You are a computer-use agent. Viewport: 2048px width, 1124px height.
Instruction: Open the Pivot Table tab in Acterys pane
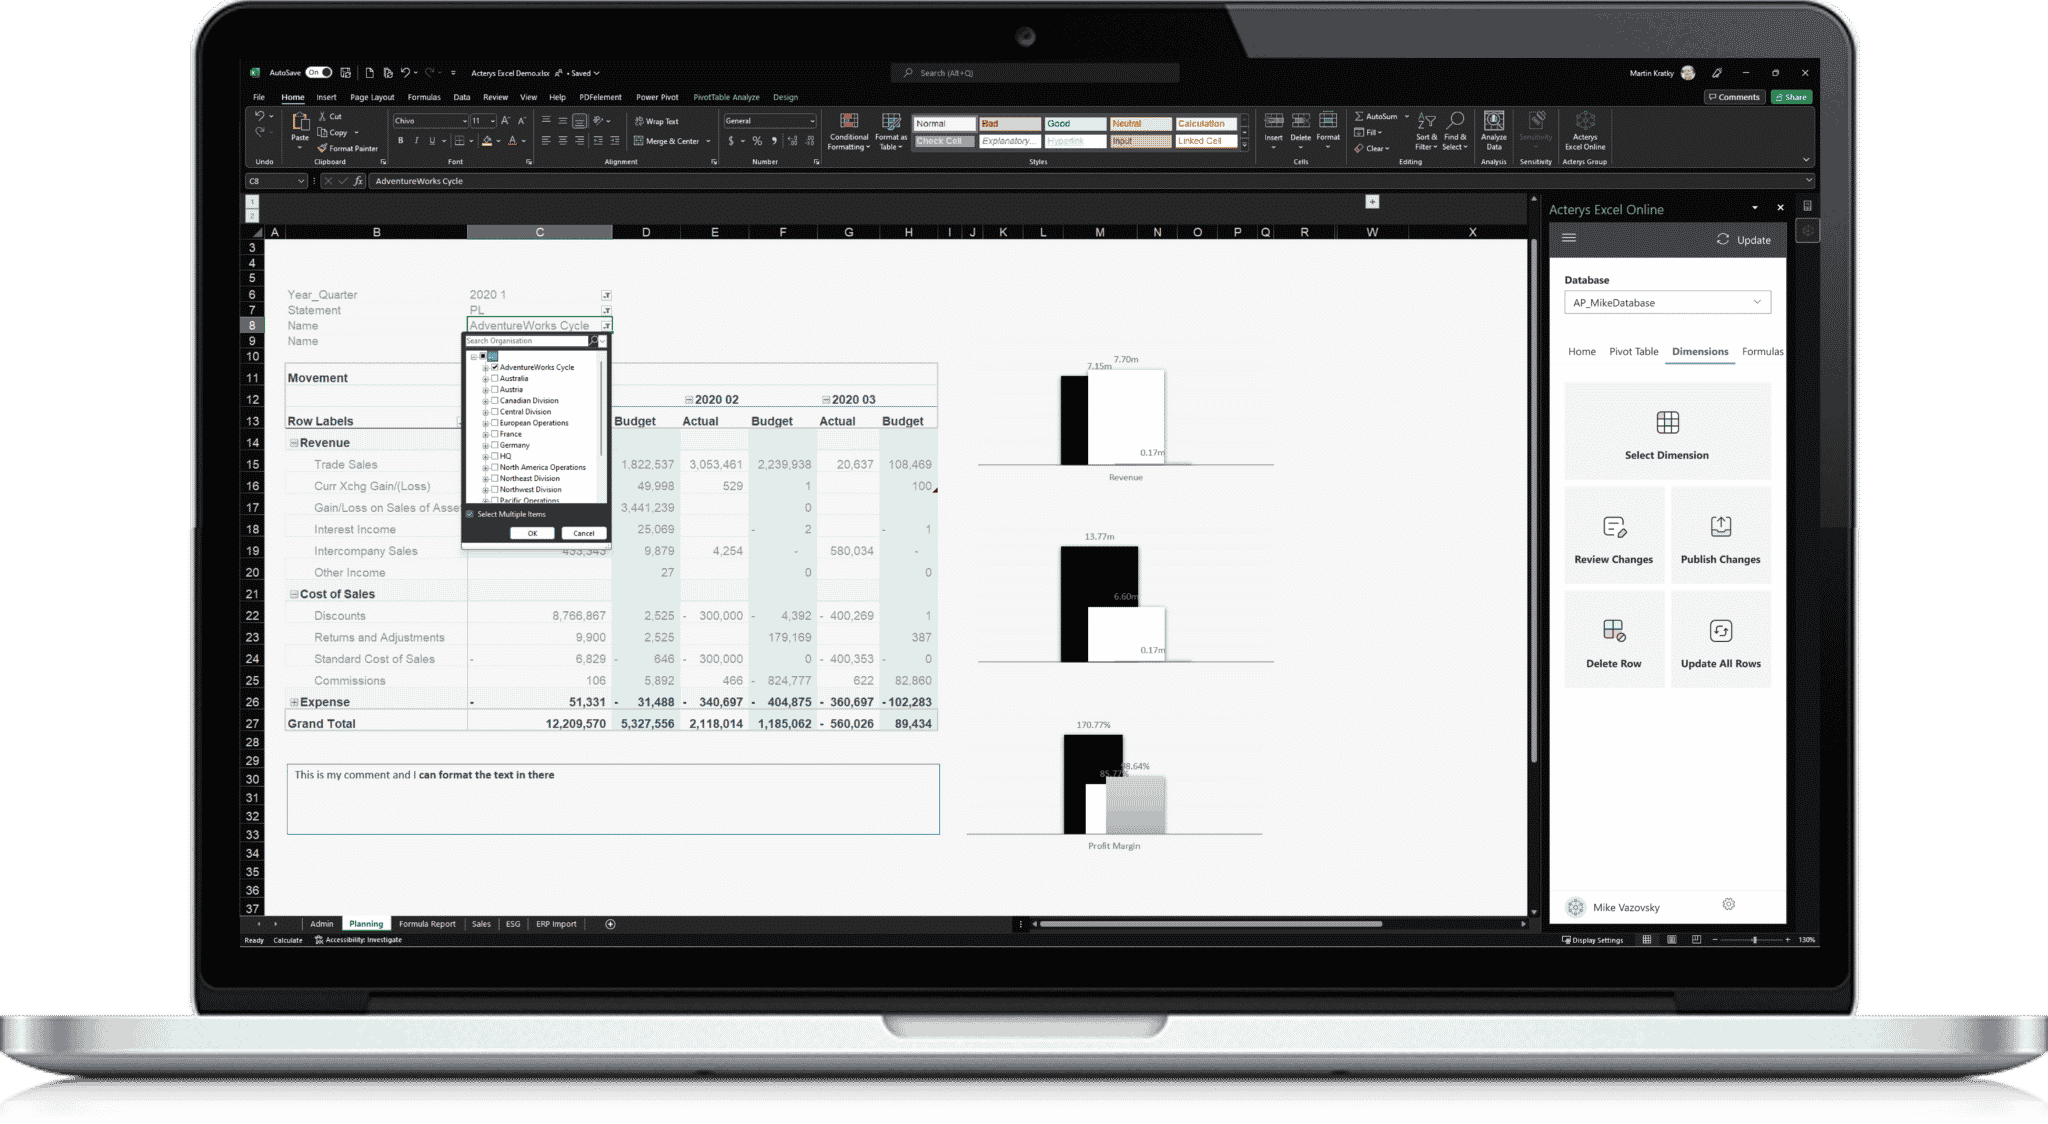(x=1633, y=351)
